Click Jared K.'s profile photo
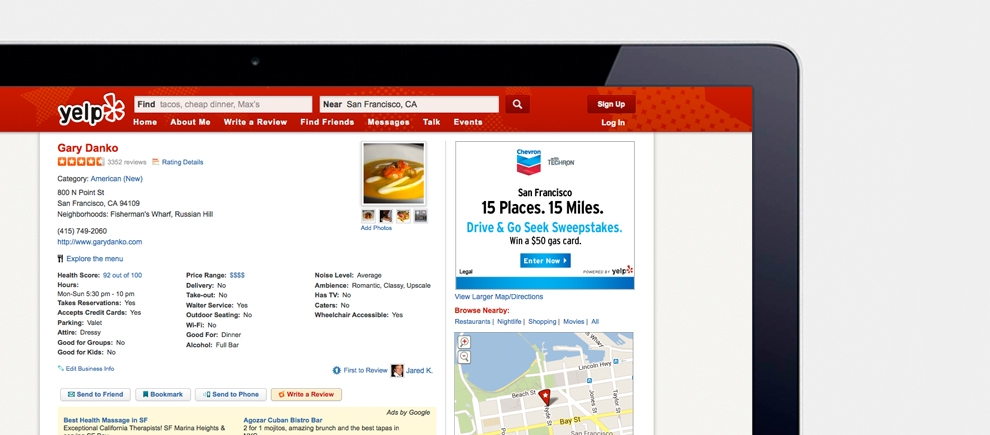 point(397,371)
